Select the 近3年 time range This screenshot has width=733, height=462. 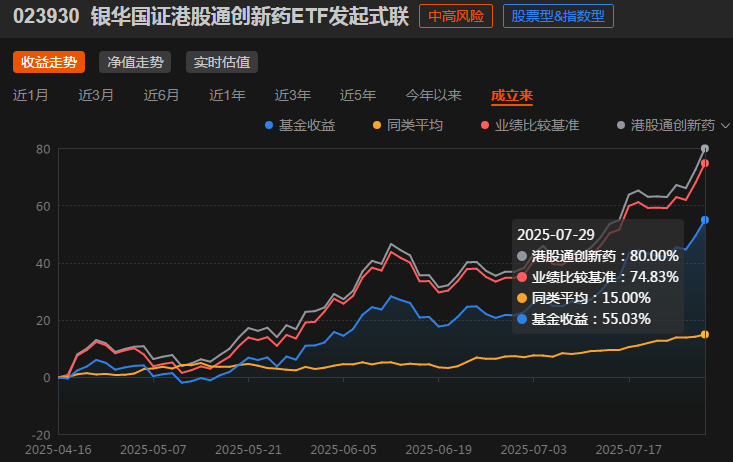click(293, 95)
